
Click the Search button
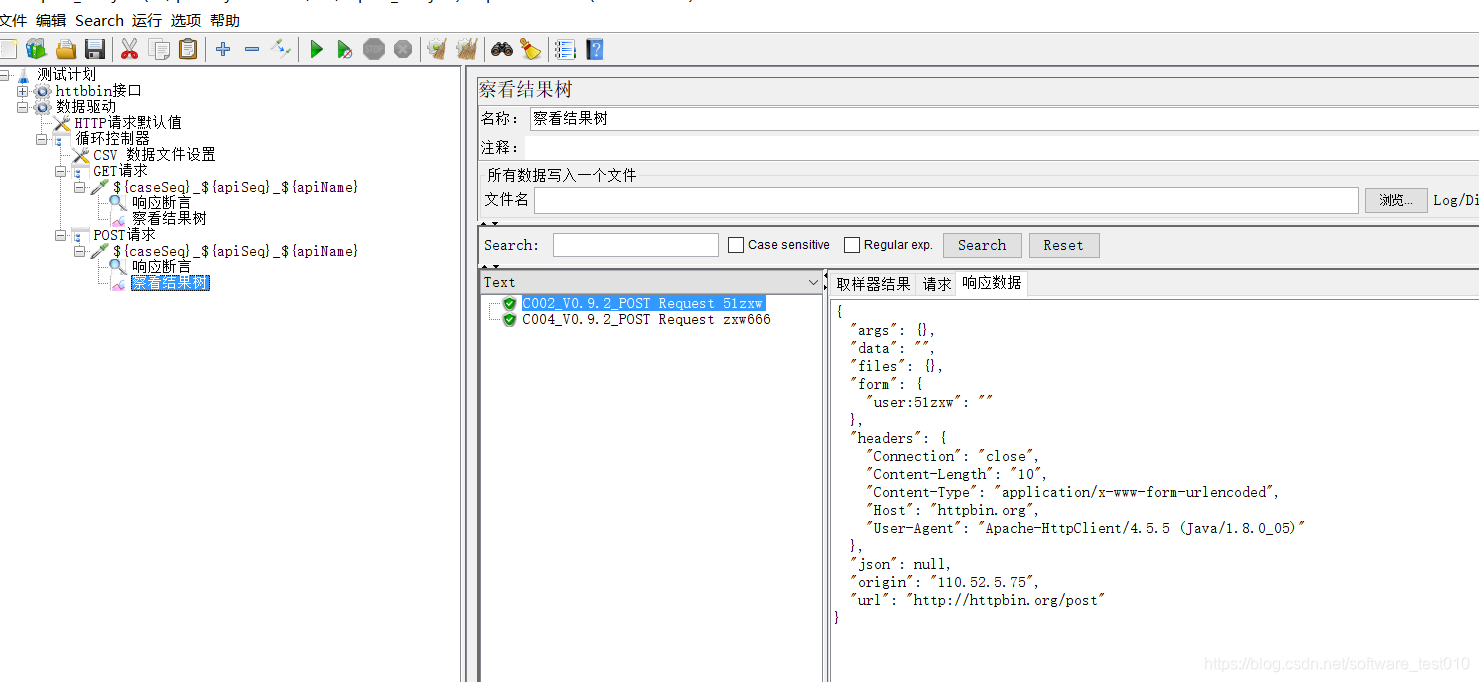point(982,245)
